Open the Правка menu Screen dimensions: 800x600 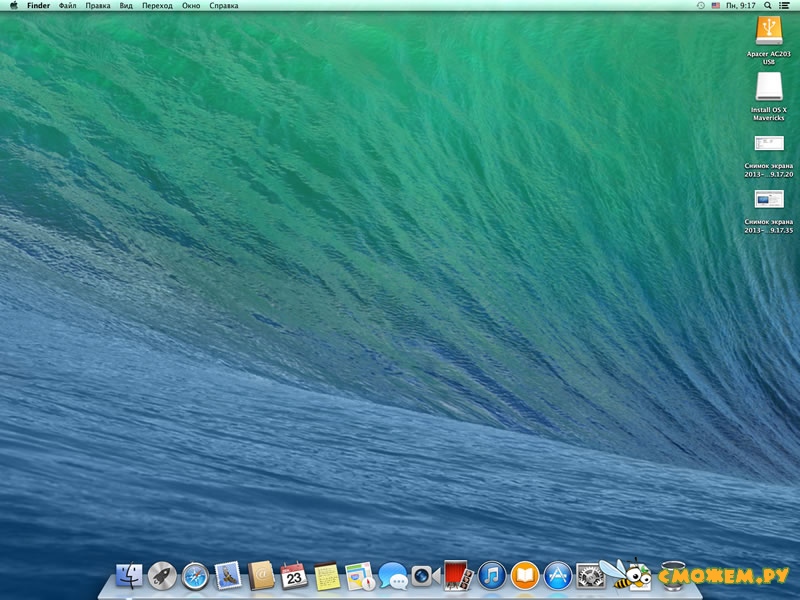(97, 6)
